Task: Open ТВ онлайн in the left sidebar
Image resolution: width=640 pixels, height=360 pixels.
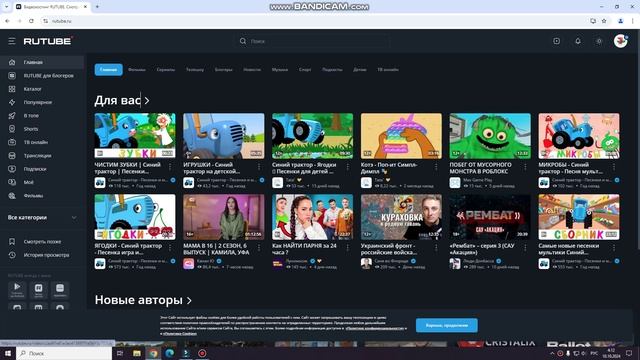Action: pyautogui.click(x=42, y=142)
